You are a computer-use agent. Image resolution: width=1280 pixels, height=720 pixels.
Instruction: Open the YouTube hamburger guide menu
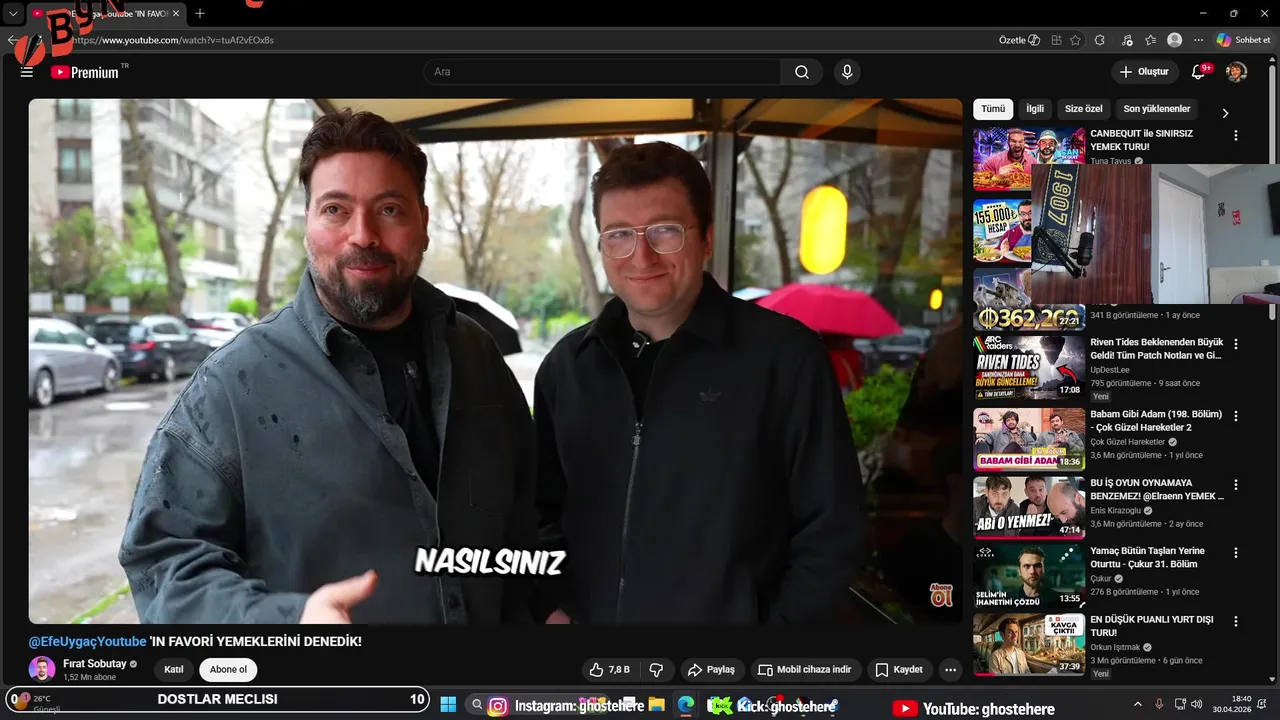pos(27,72)
